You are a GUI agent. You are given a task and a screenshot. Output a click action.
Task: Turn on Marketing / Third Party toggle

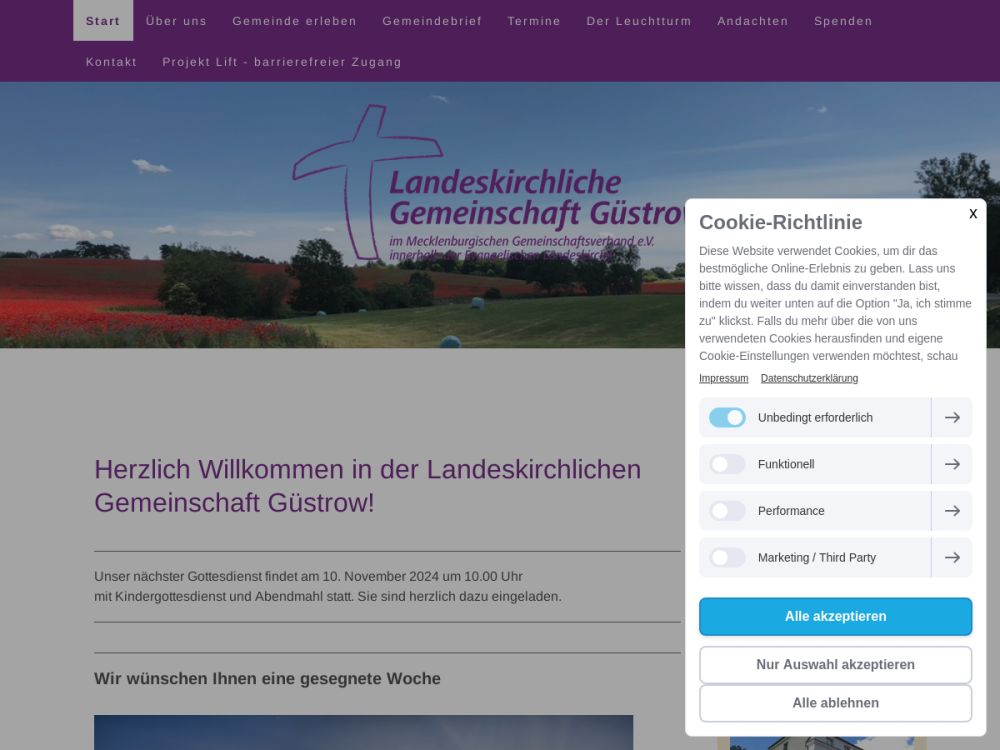pos(727,558)
